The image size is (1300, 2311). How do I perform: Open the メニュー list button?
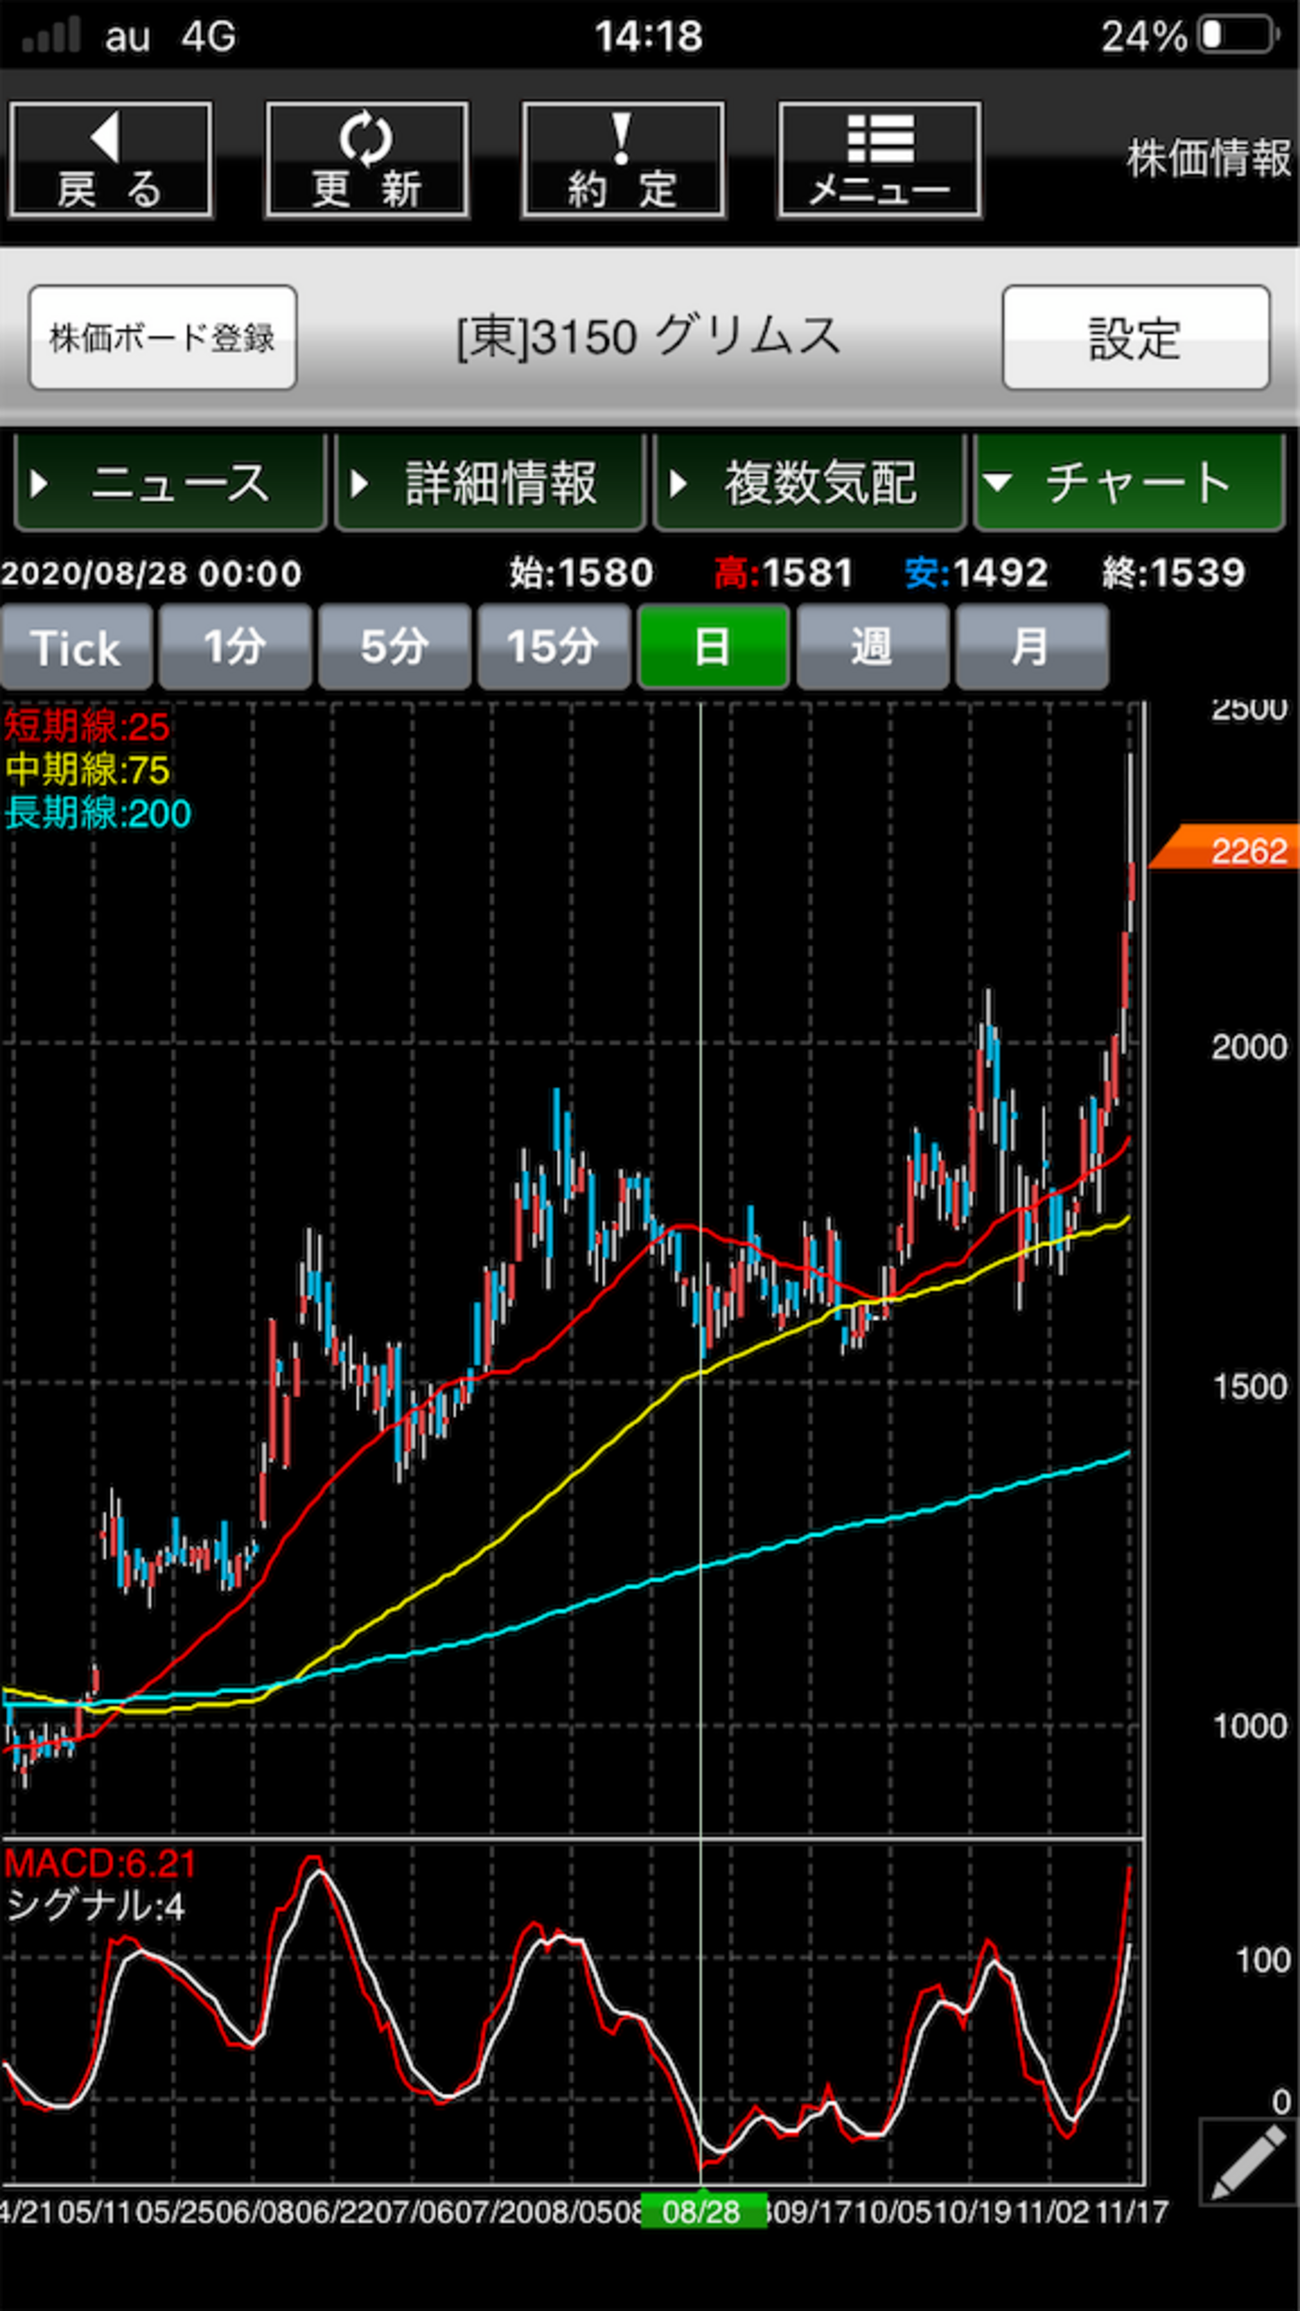point(879,160)
